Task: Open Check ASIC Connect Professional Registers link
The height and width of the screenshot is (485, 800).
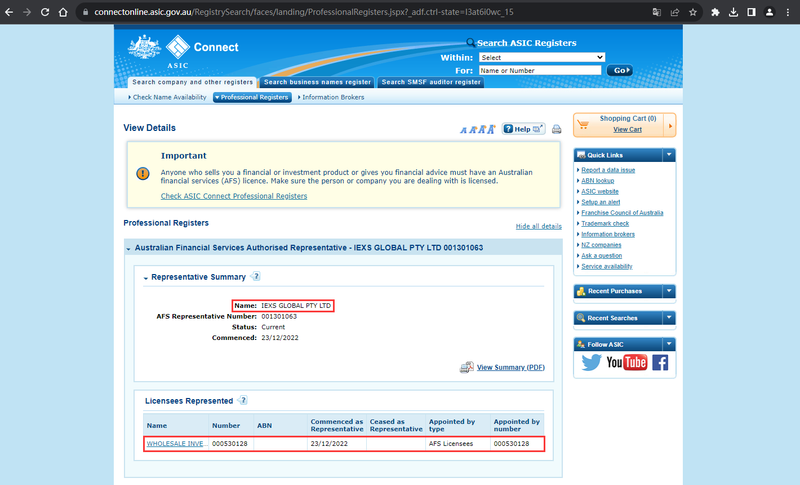Action: click(x=234, y=196)
